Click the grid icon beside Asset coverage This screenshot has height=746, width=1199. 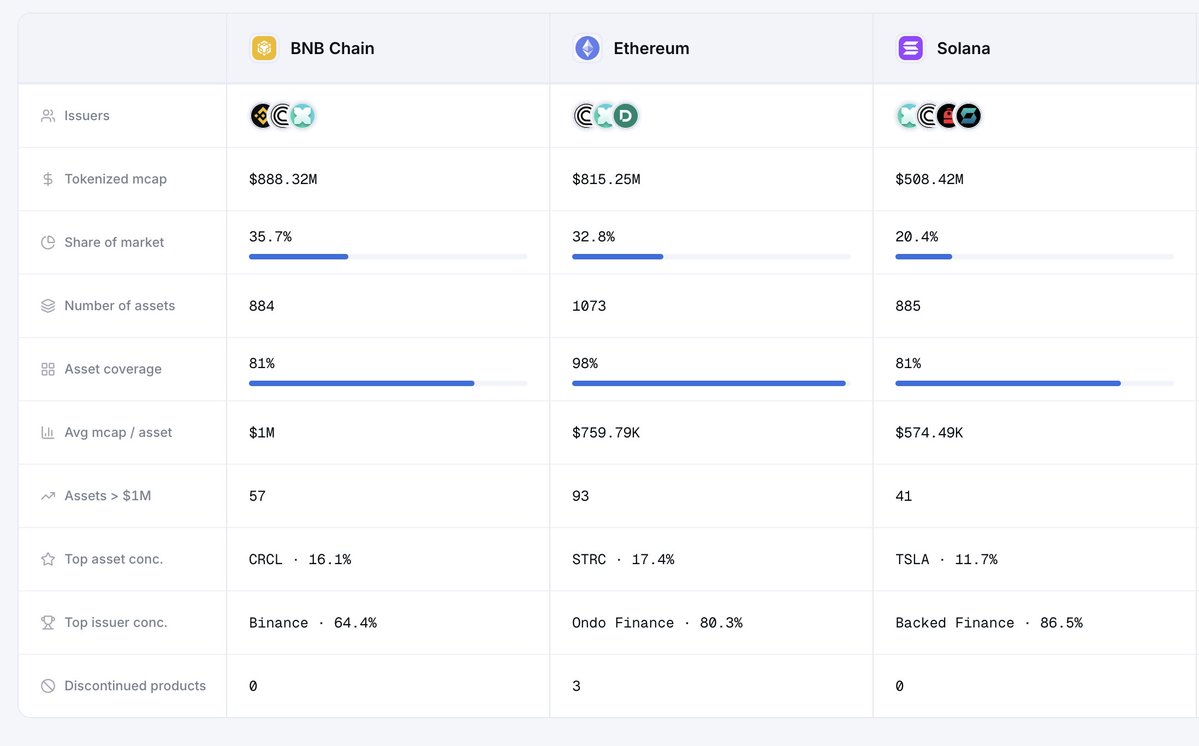click(47, 369)
